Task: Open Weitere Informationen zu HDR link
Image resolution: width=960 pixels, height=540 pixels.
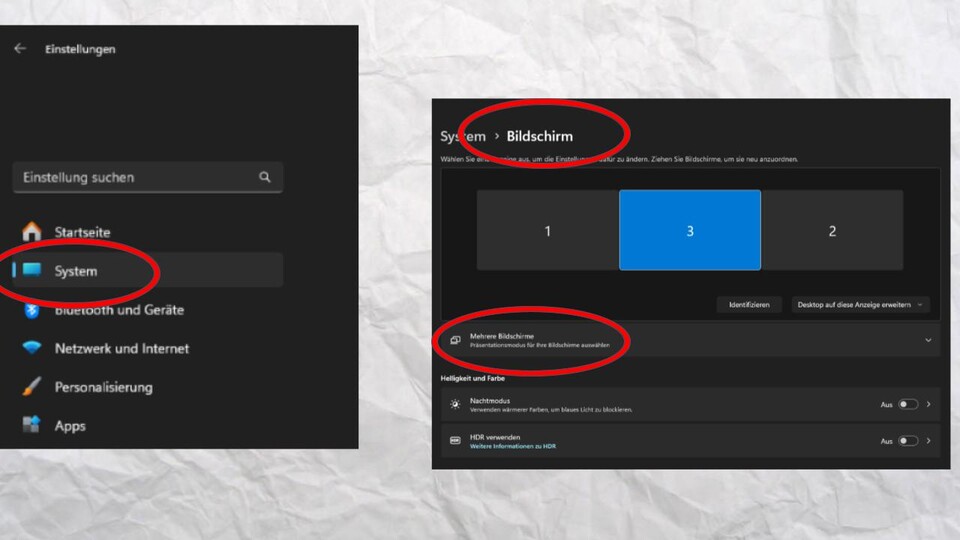Action: click(x=512, y=446)
